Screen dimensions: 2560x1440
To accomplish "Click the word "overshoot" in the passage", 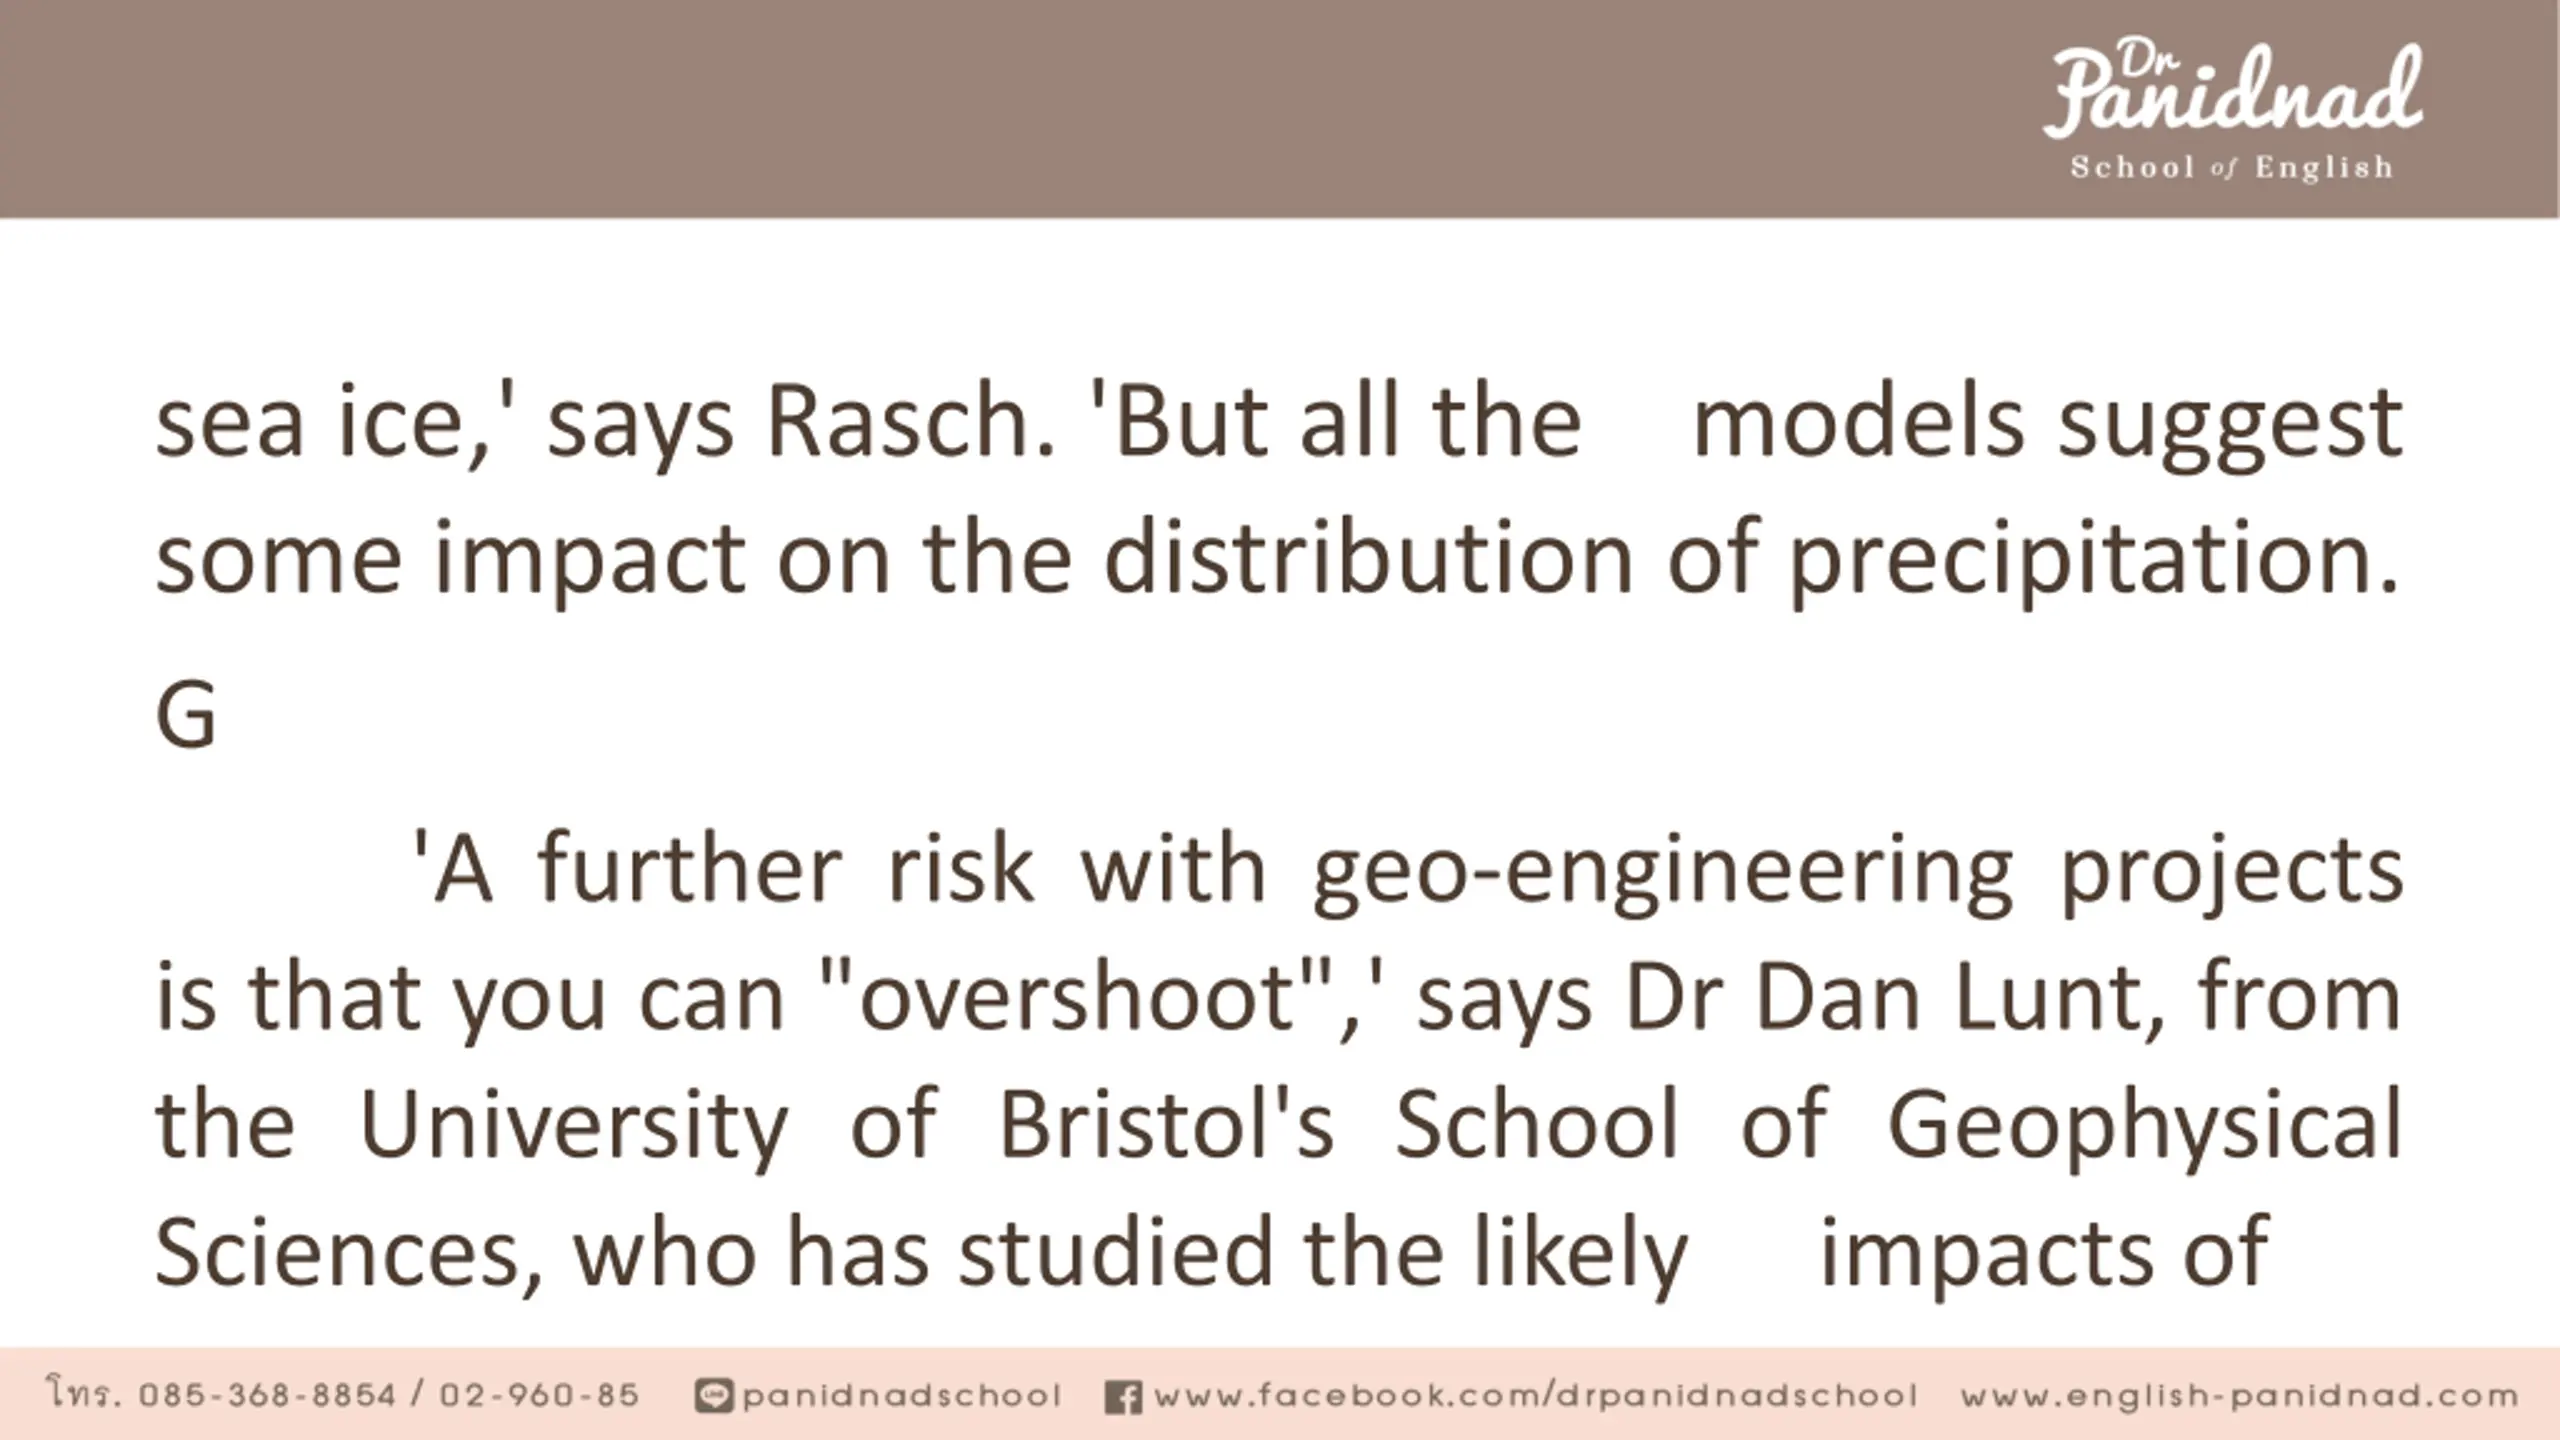I will point(1079,997).
